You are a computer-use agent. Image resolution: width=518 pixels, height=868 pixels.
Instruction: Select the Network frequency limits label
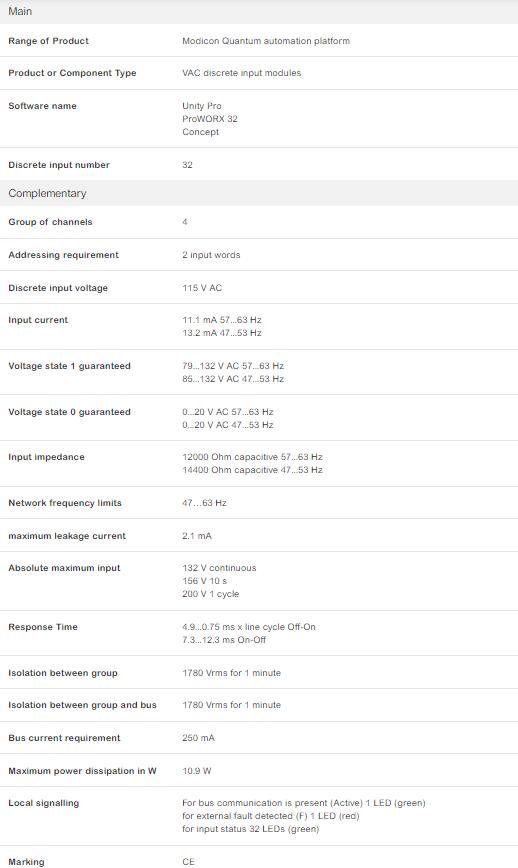(65, 503)
